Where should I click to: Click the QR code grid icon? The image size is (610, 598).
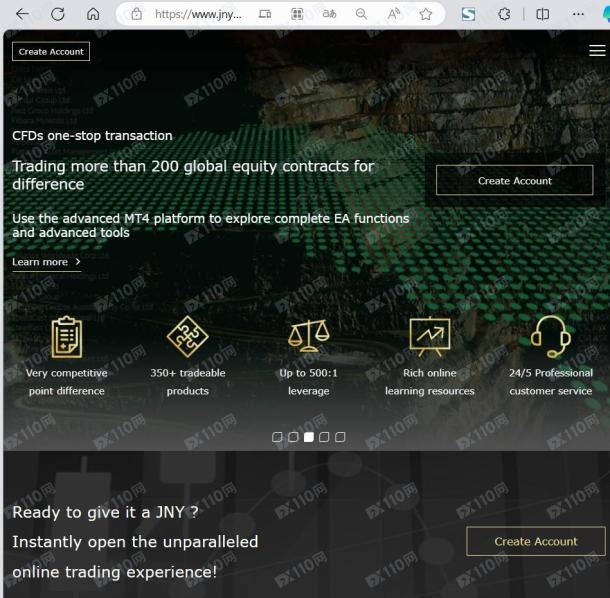(297, 14)
